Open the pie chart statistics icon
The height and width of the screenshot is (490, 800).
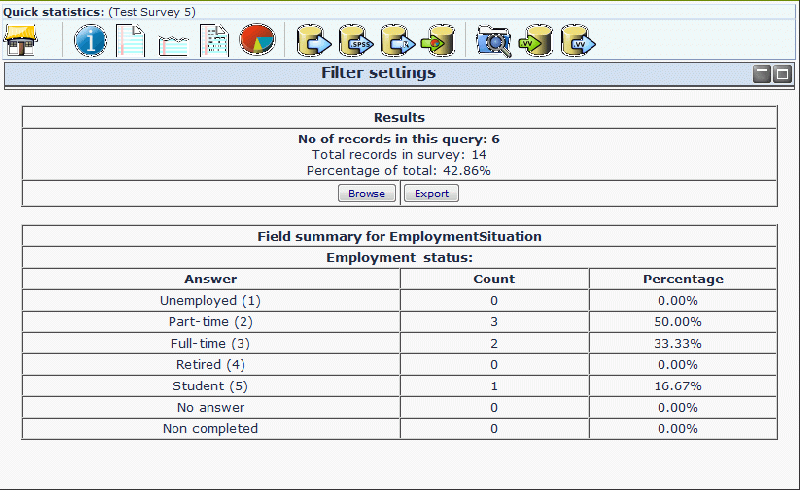257,41
